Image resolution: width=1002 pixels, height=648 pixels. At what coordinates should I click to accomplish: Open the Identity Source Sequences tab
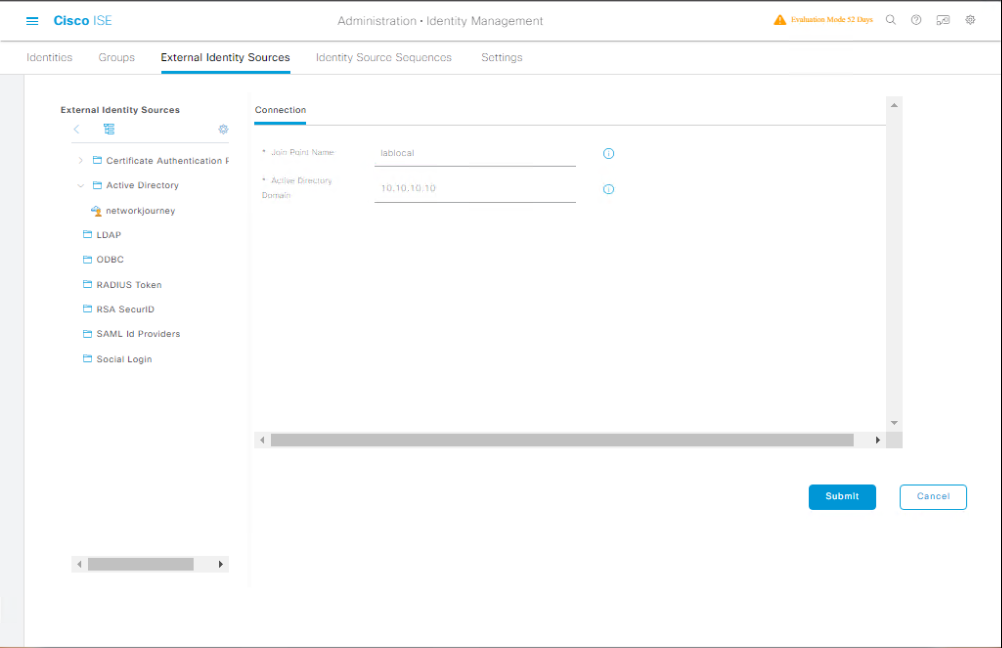click(383, 58)
